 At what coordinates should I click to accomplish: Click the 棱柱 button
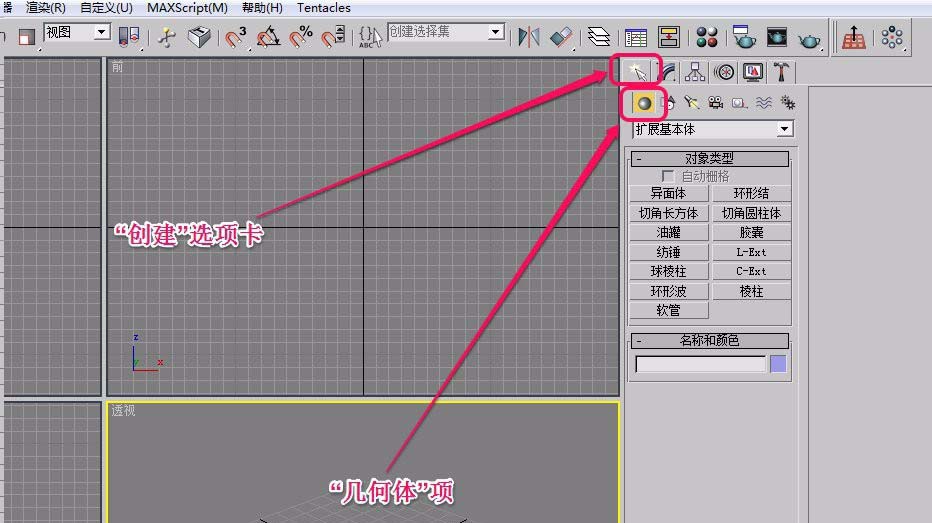(752, 291)
